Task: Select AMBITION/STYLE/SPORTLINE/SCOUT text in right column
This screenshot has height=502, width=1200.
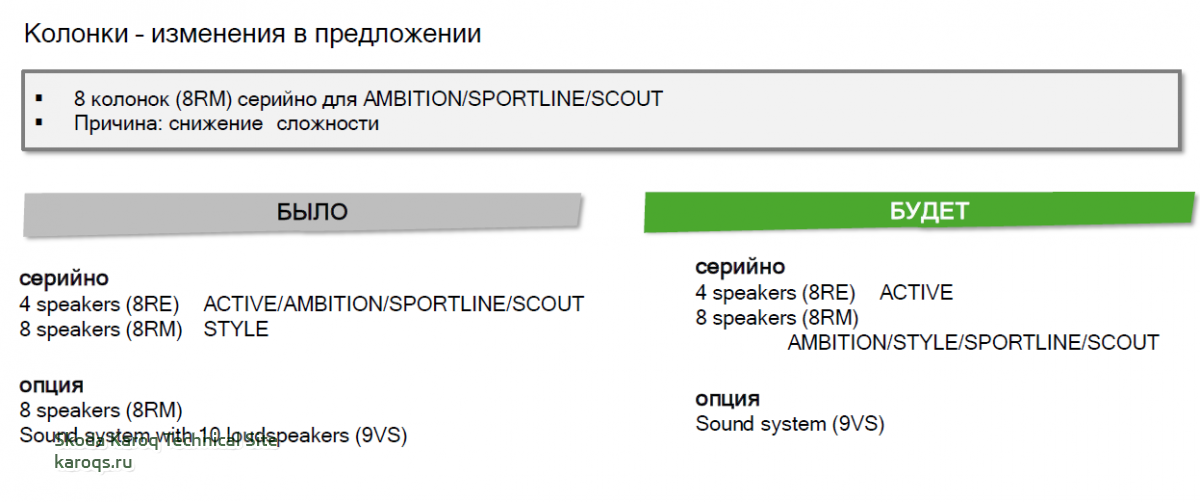Action: 973,343
